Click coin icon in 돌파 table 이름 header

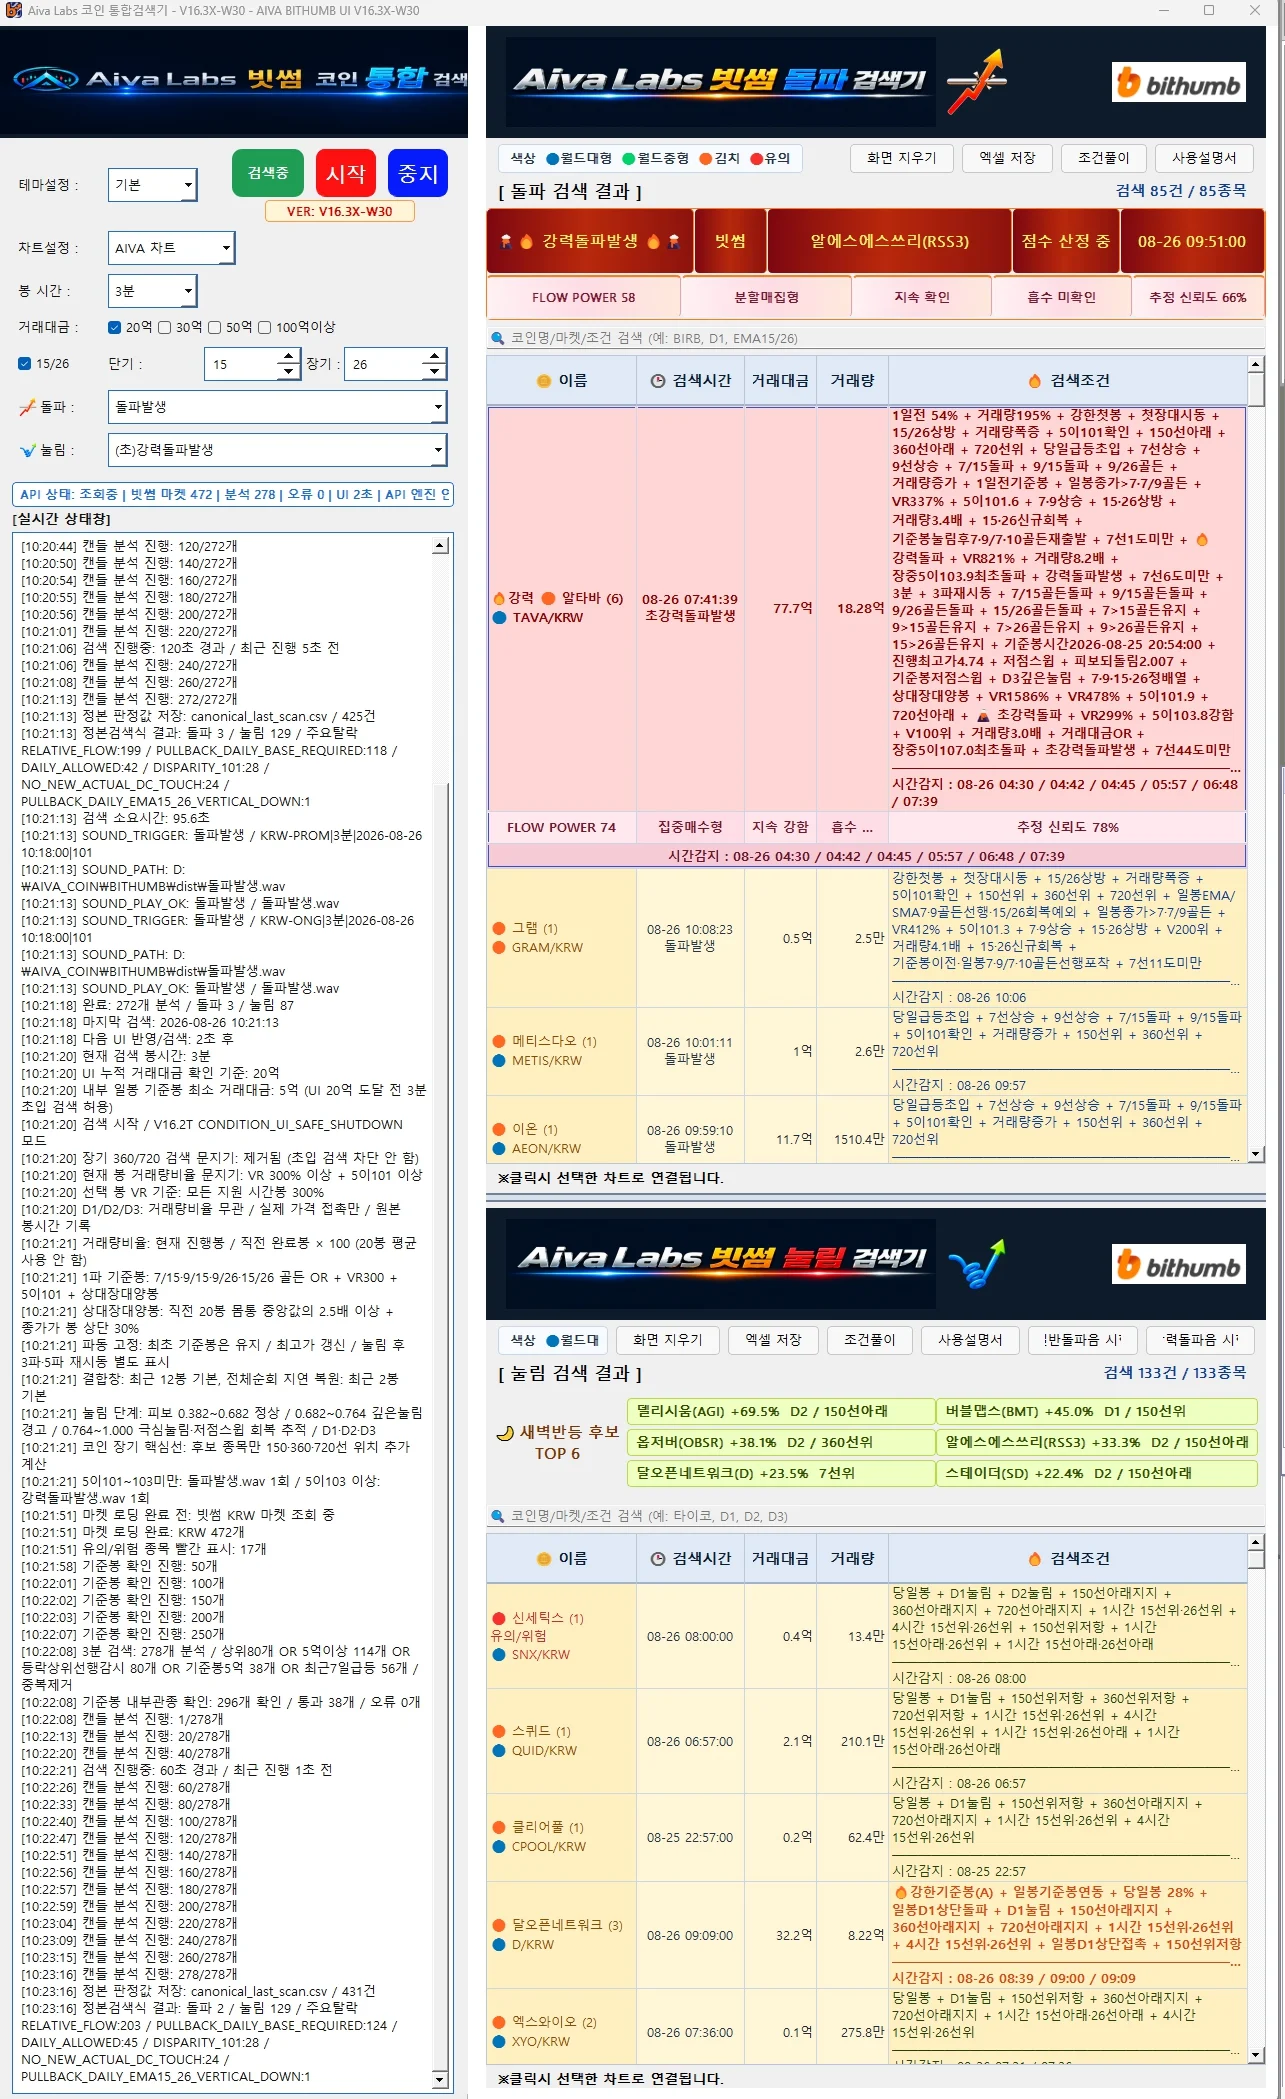click(x=544, y=381)
